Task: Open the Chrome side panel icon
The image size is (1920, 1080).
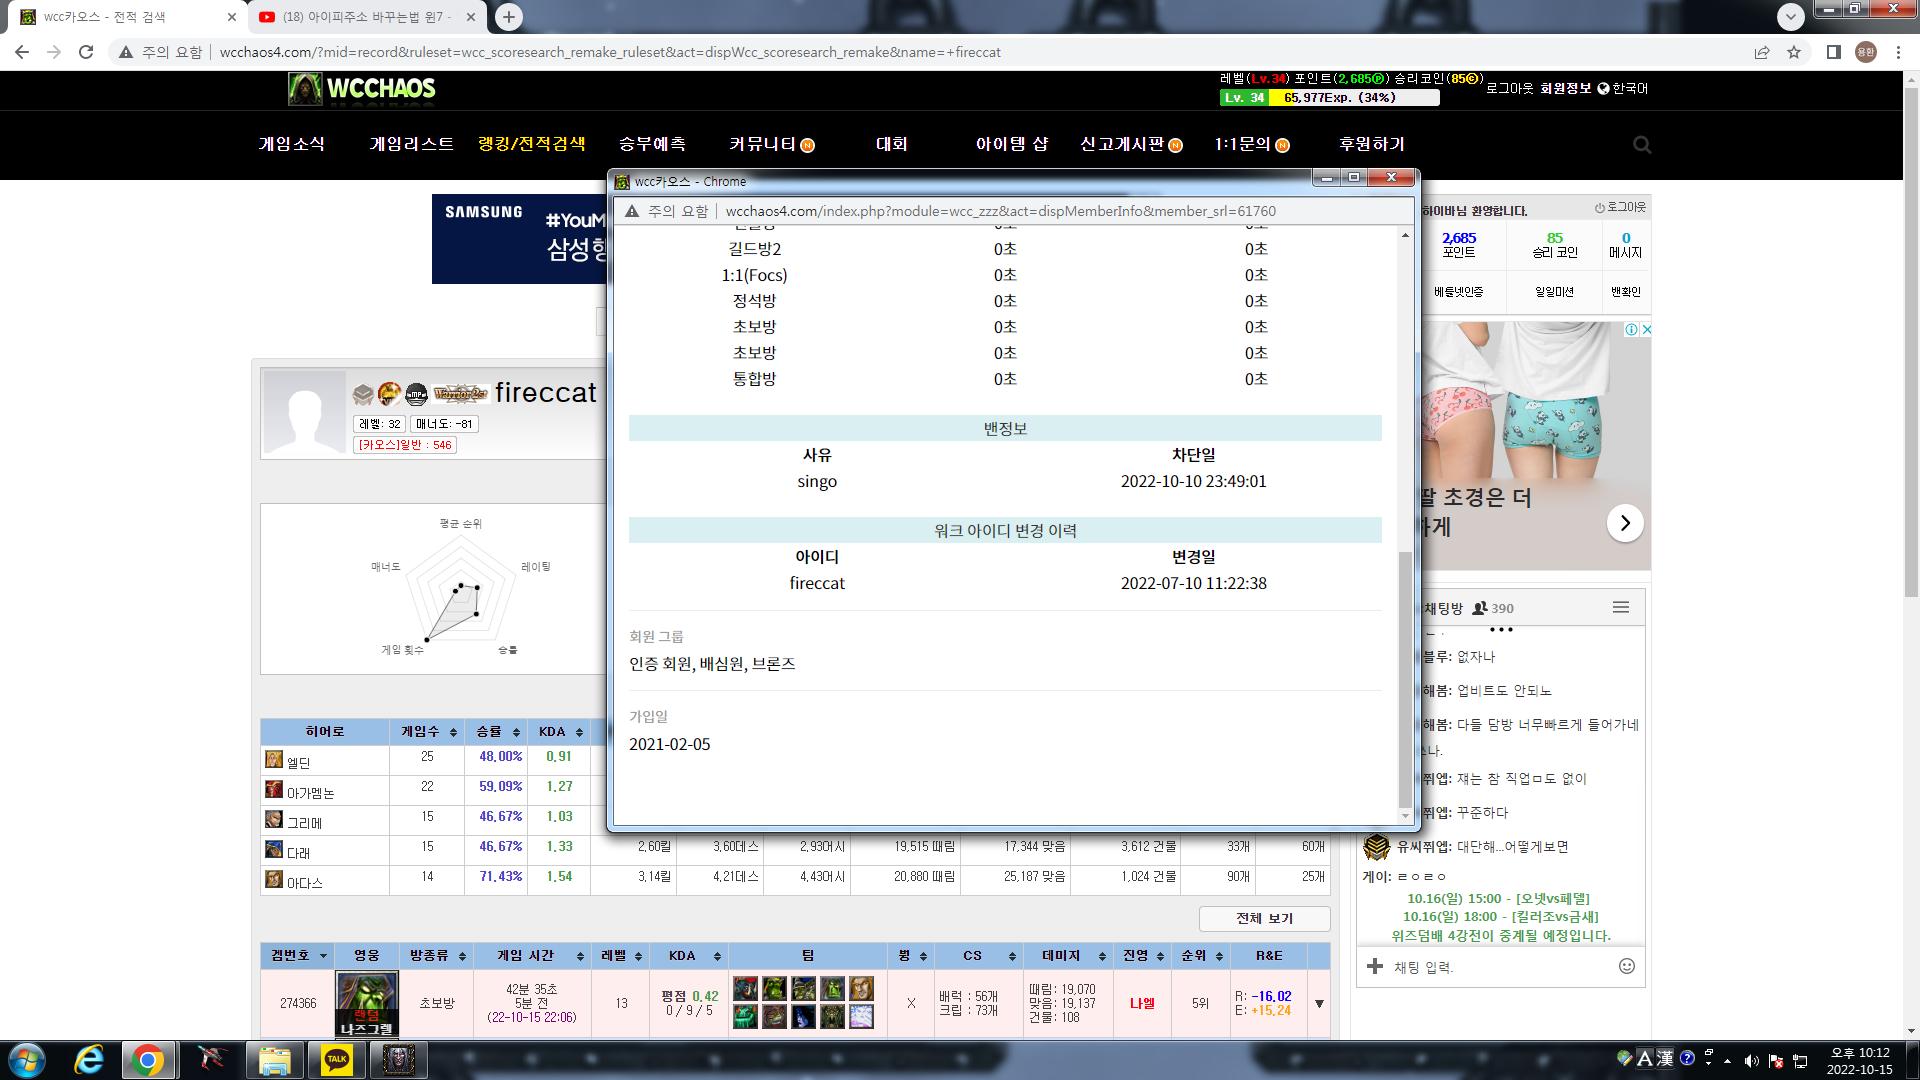Action: [x=1834, y=52]
